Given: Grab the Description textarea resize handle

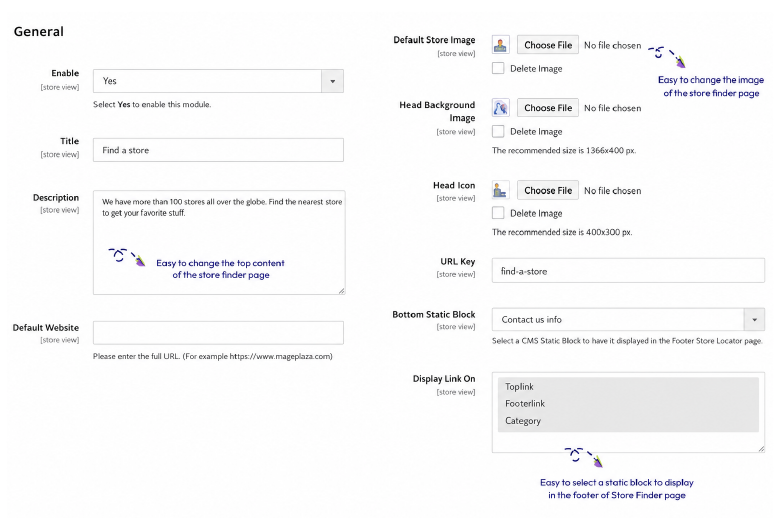Looking at the screenshot, I should tap(342, 291).
